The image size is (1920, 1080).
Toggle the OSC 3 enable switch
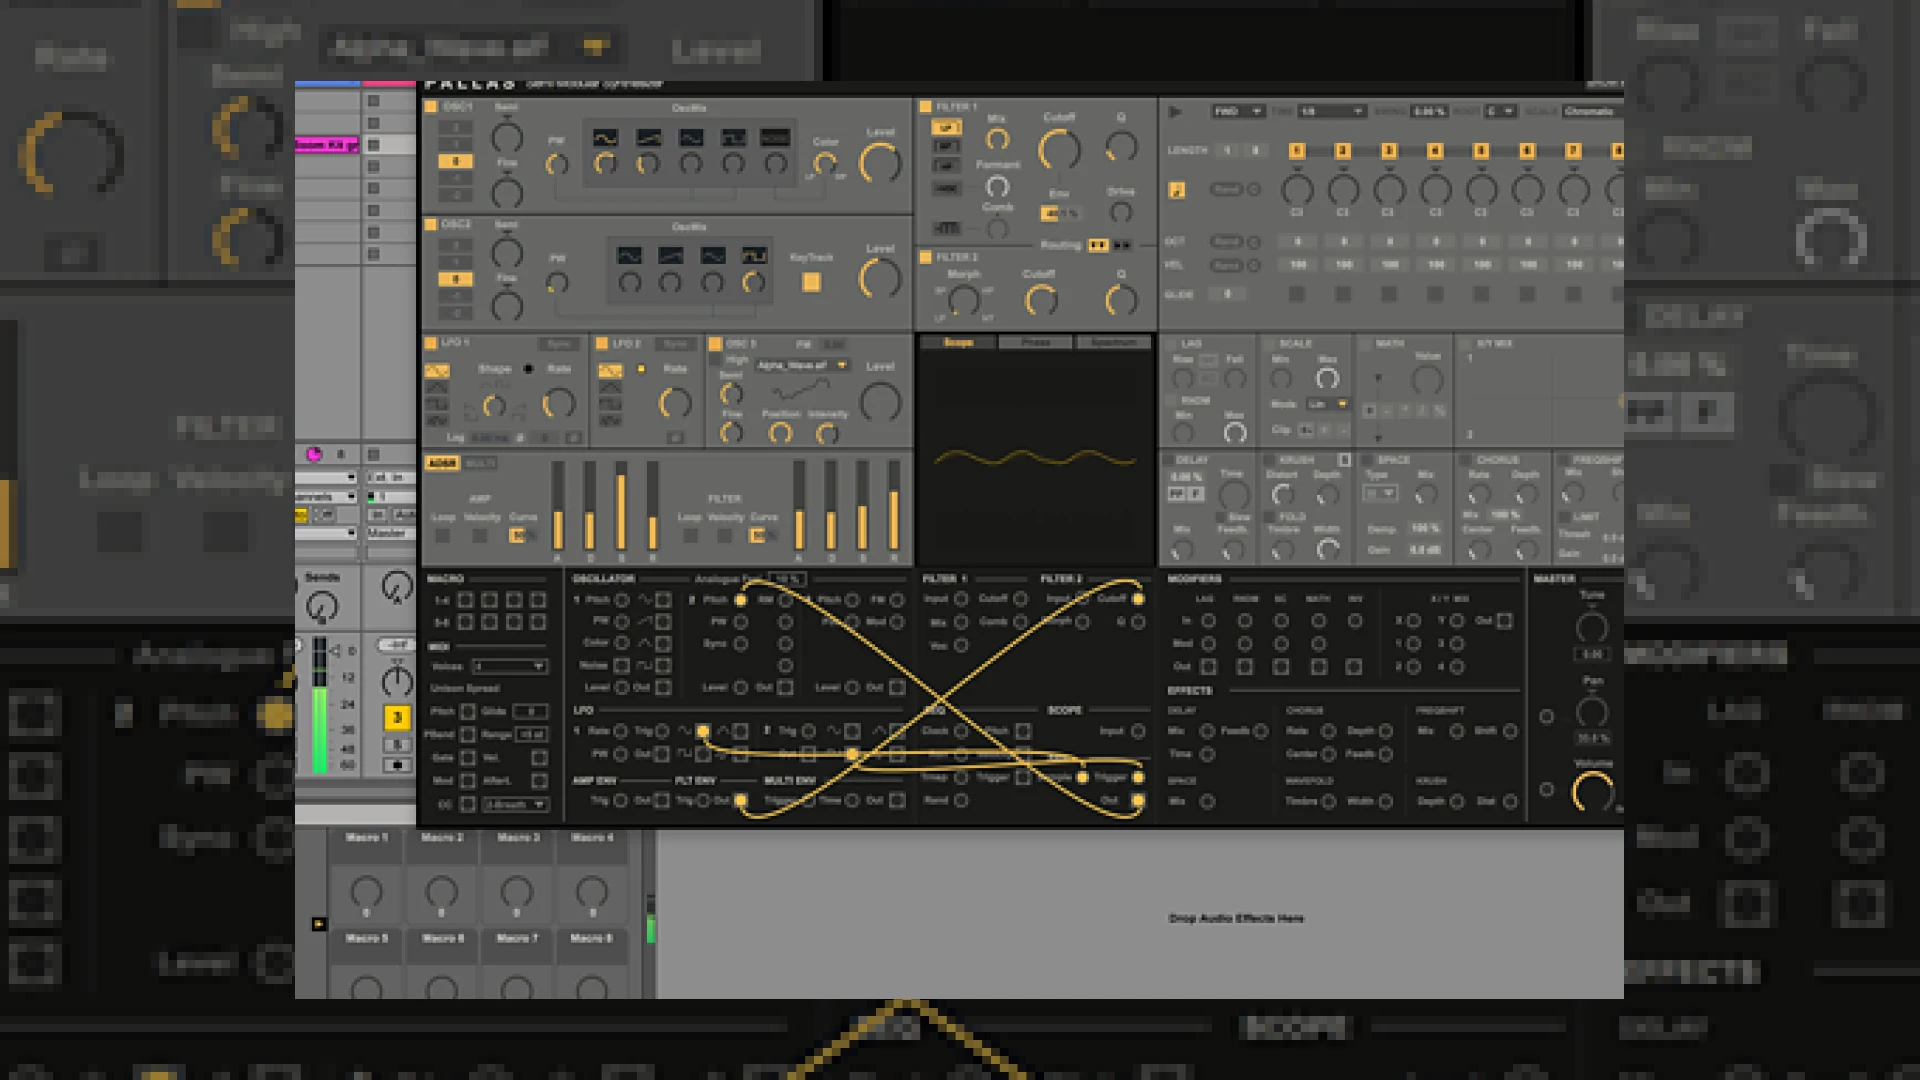click(716, 343)
